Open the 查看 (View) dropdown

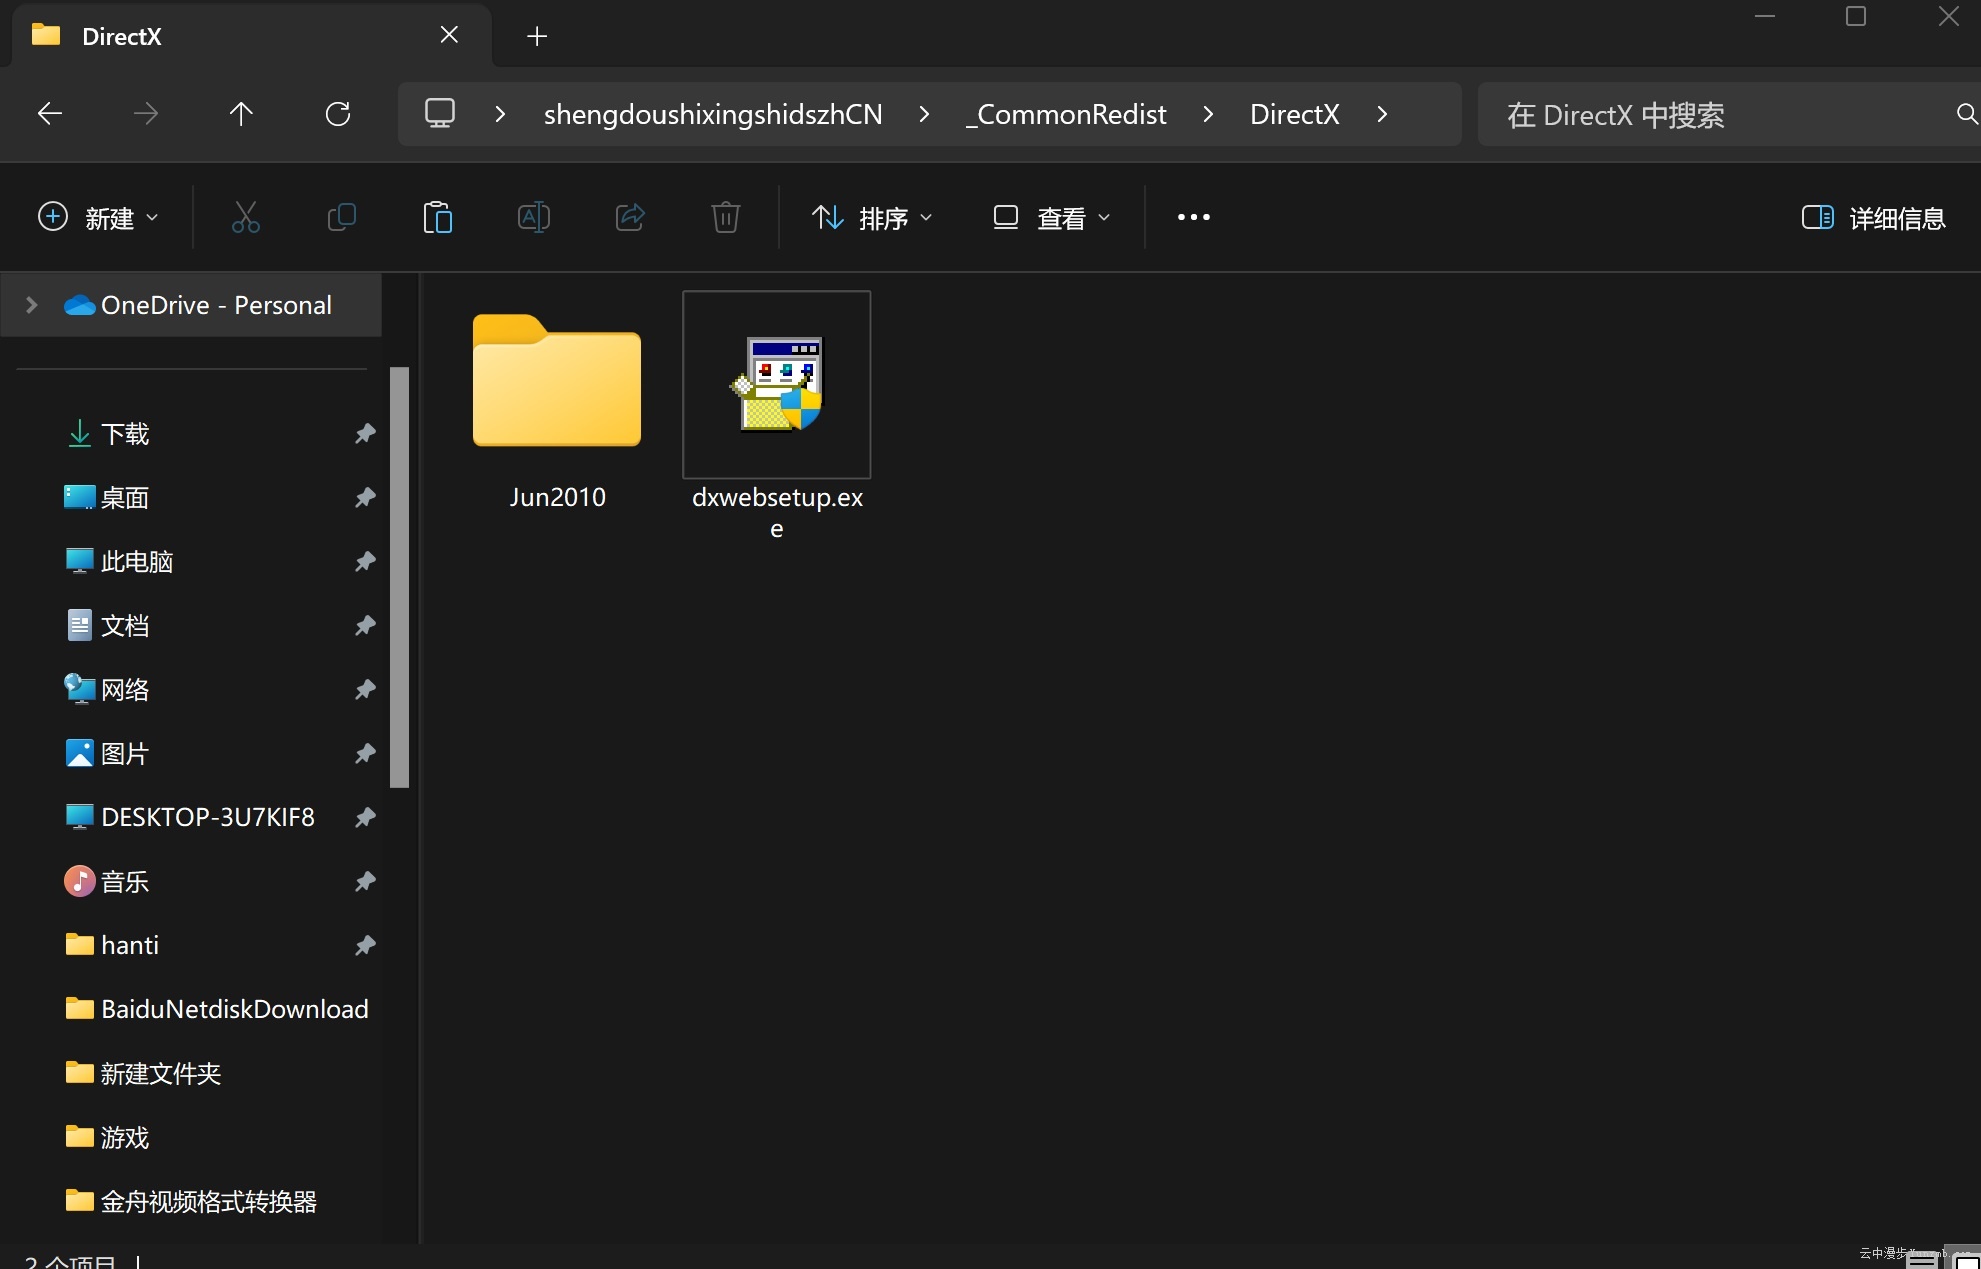click(x=1052, y=217)
